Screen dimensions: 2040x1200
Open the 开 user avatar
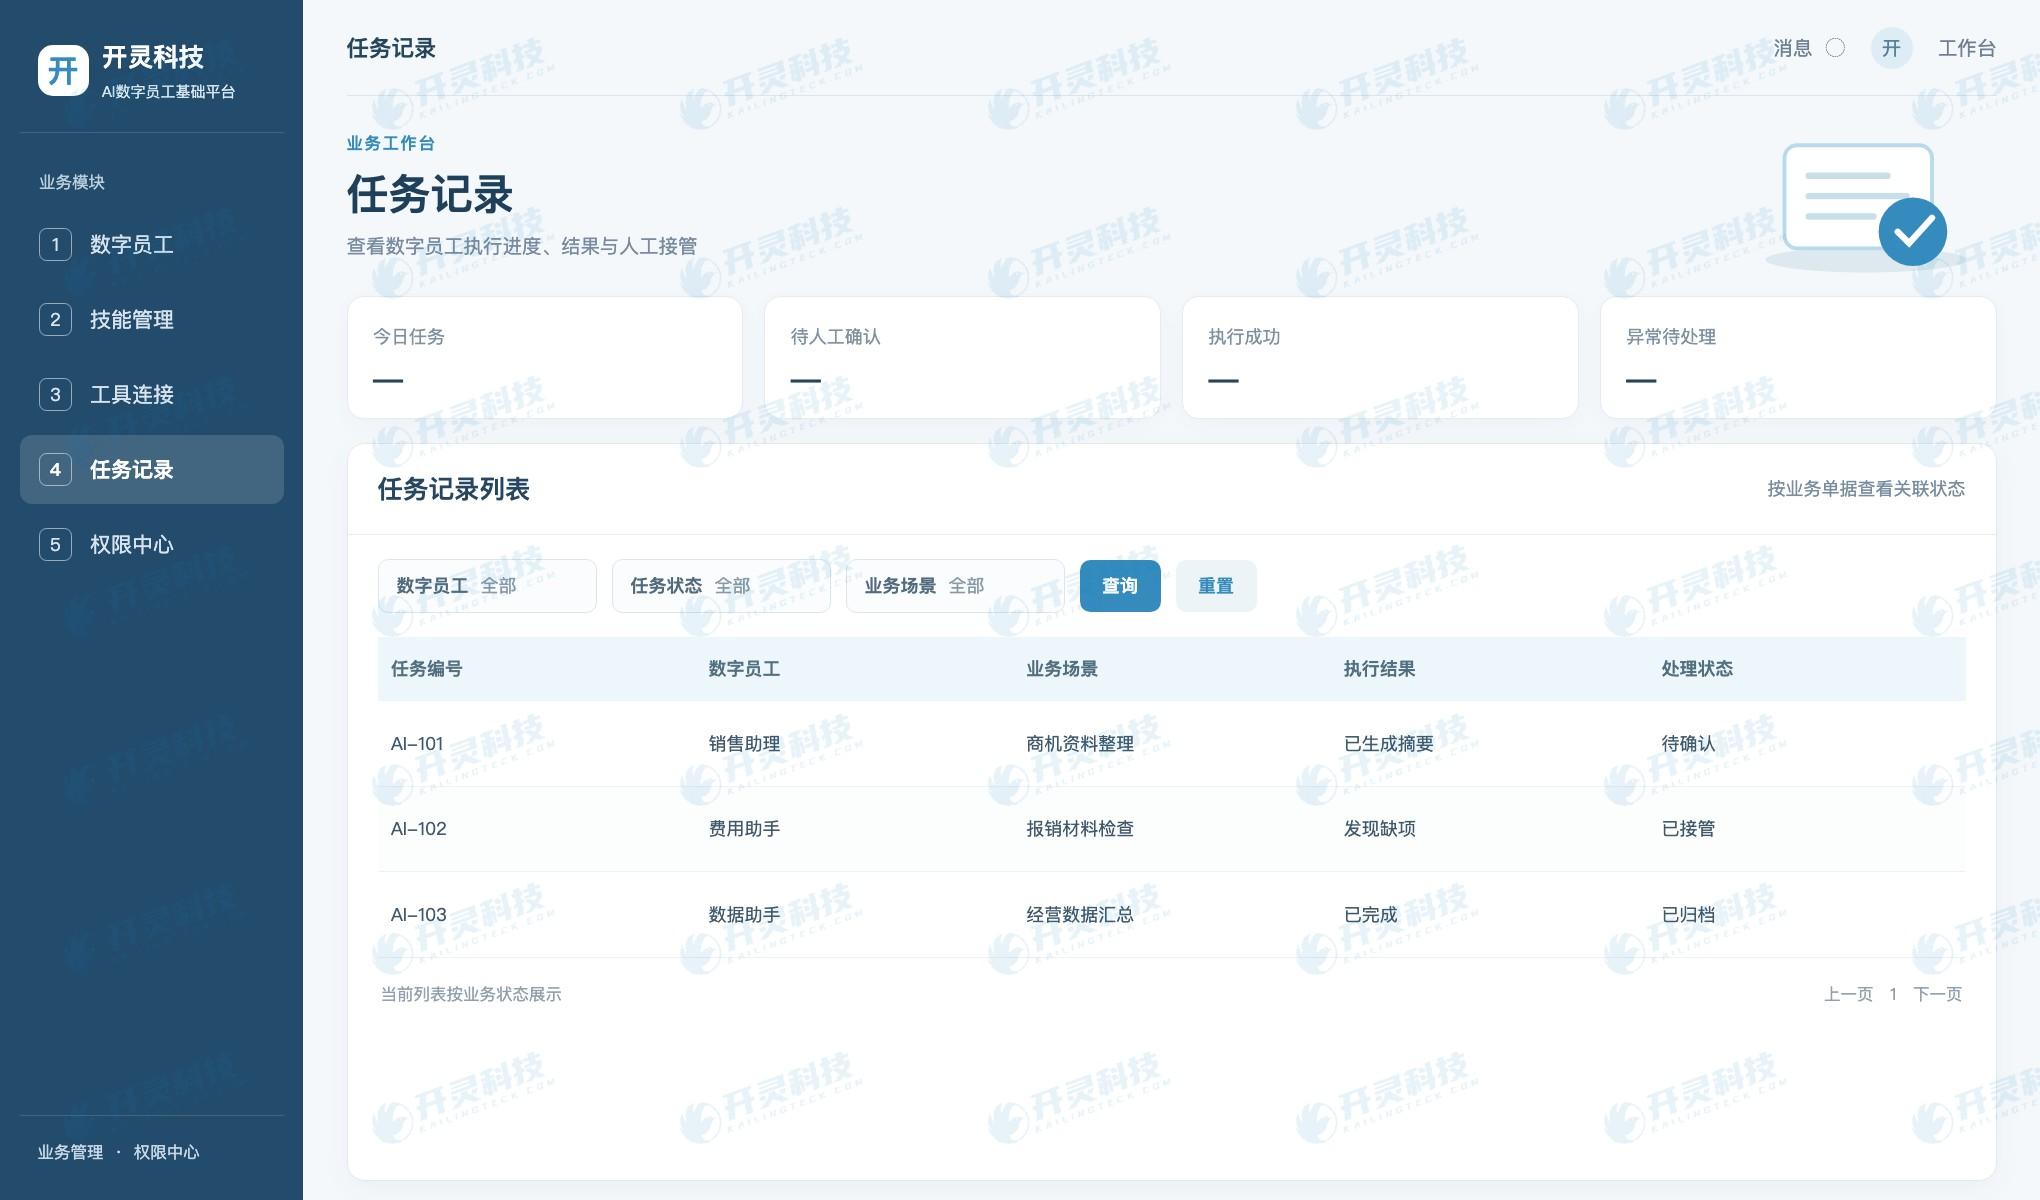1891,48
